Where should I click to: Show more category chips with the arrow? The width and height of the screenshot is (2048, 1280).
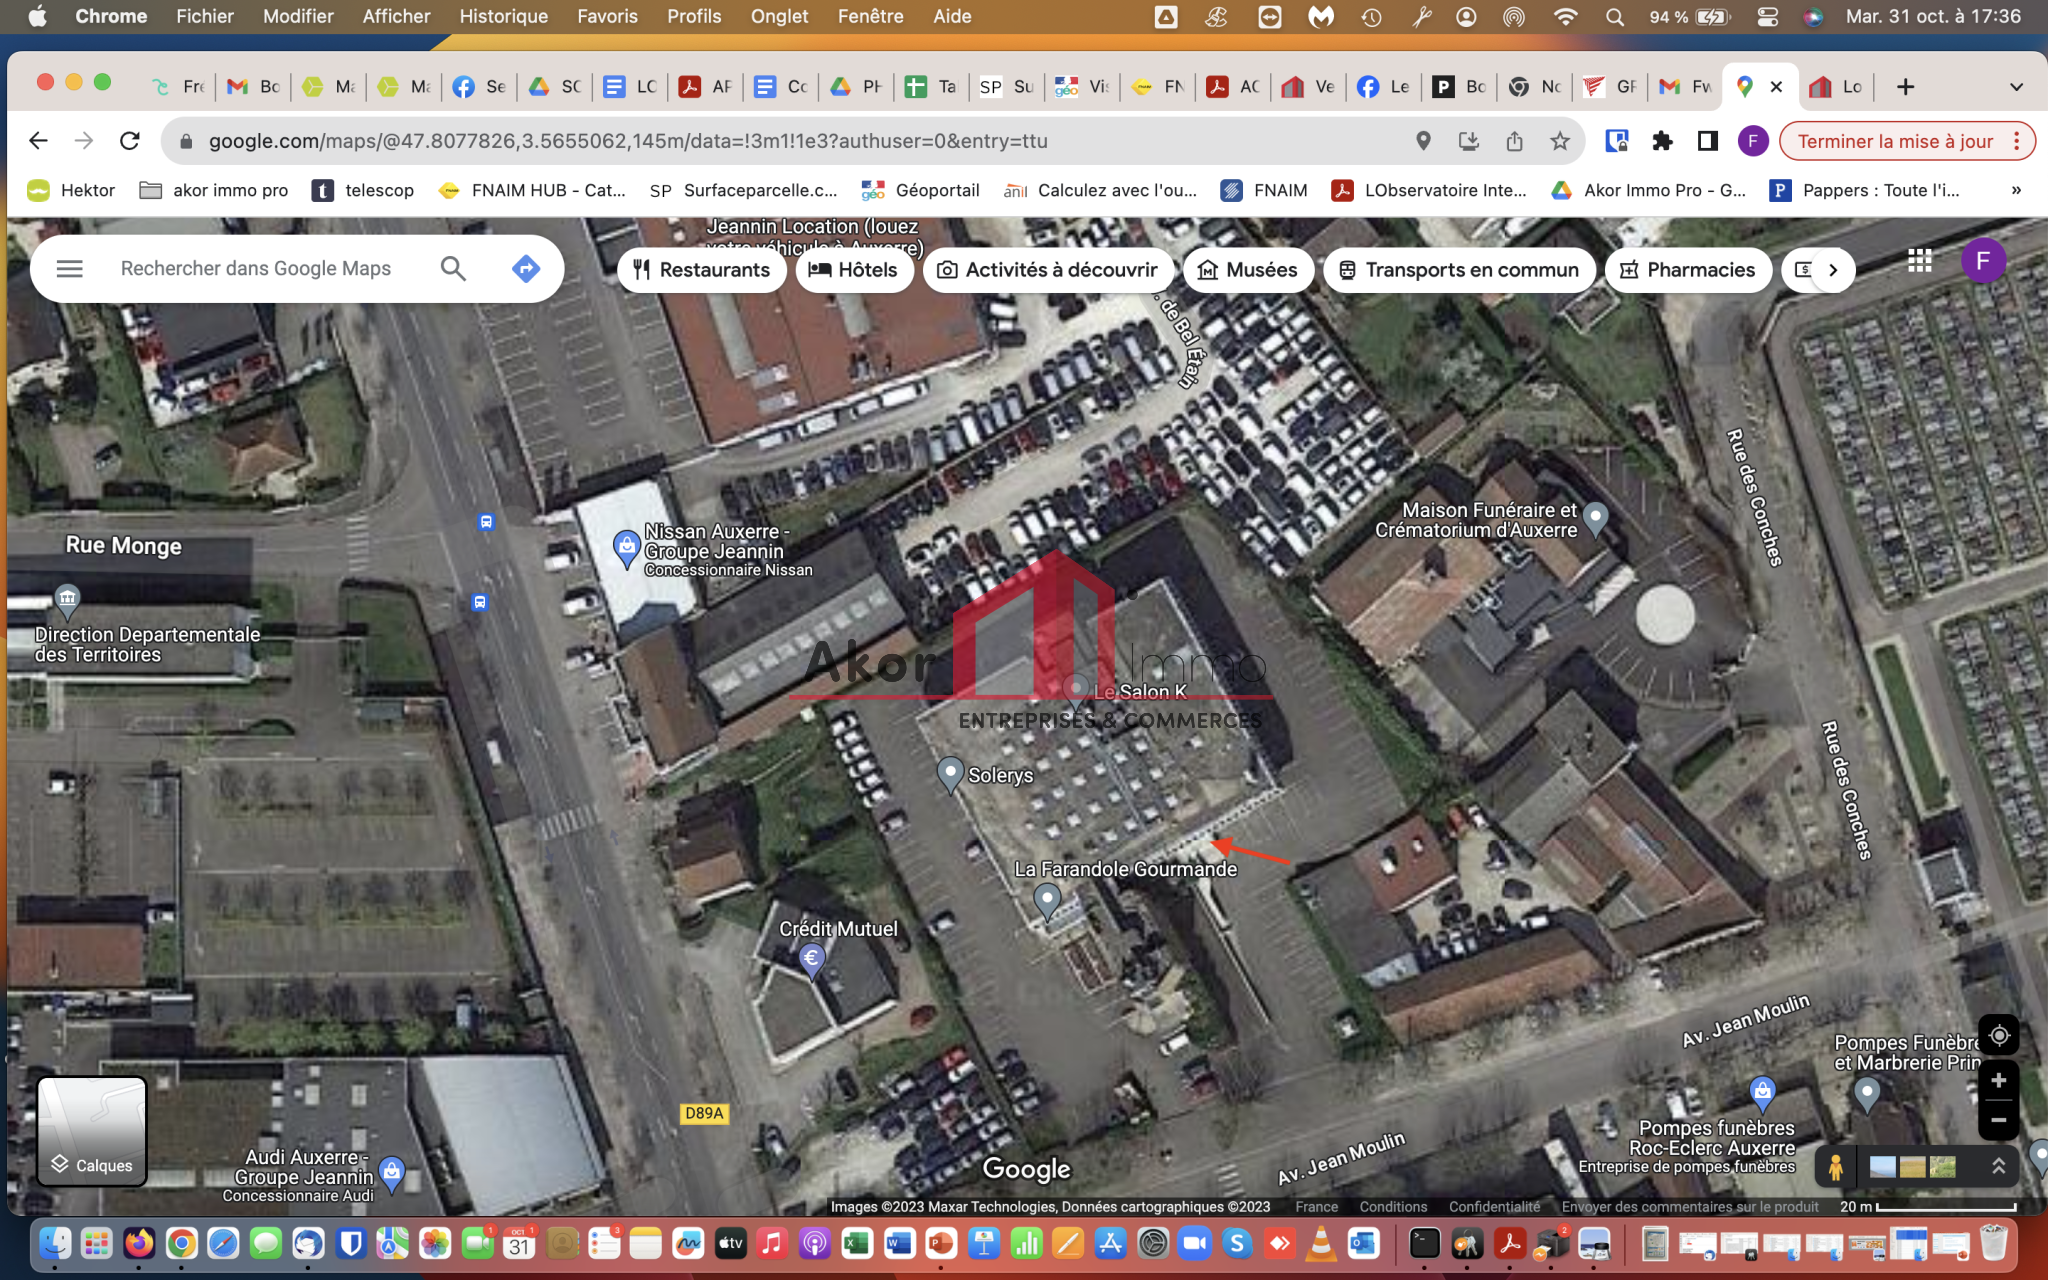(x=1833, y=270)
